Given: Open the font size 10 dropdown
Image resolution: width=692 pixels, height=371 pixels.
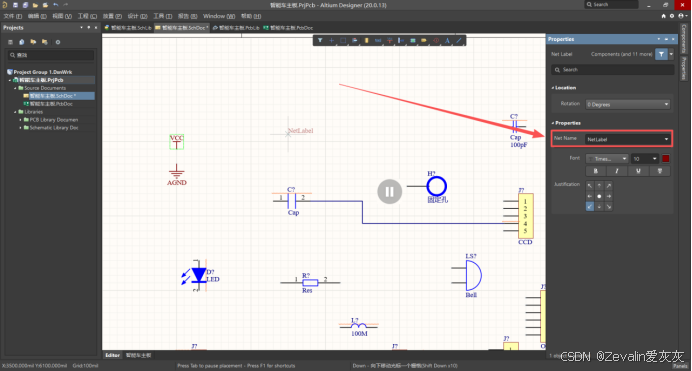Looking at the screenshot, I should 645,159.
